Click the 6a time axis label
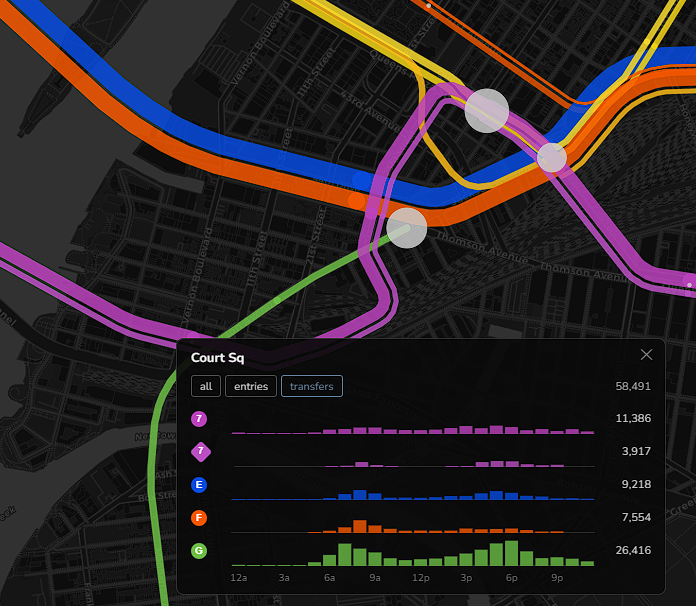696x606 pixels. coord(329,578)
